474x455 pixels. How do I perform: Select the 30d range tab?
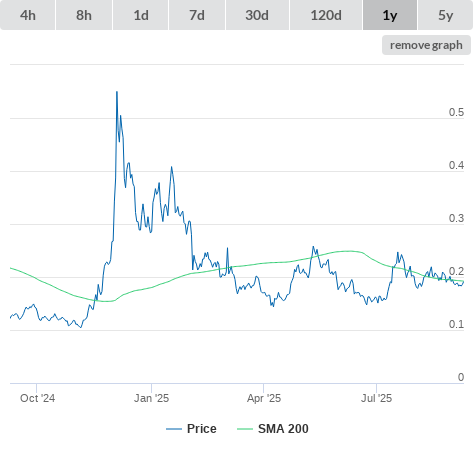coord(257,15)
